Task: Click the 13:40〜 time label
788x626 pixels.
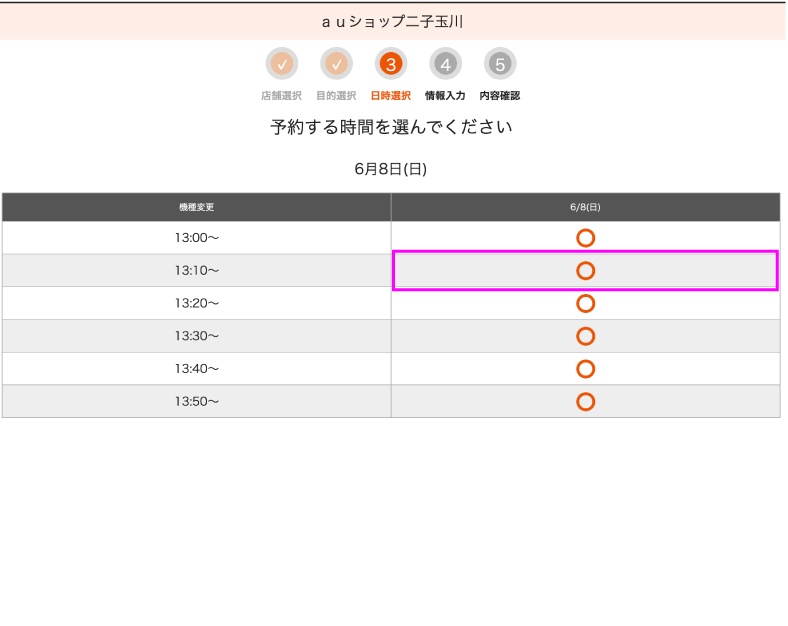Action: [x=196, y=369]
